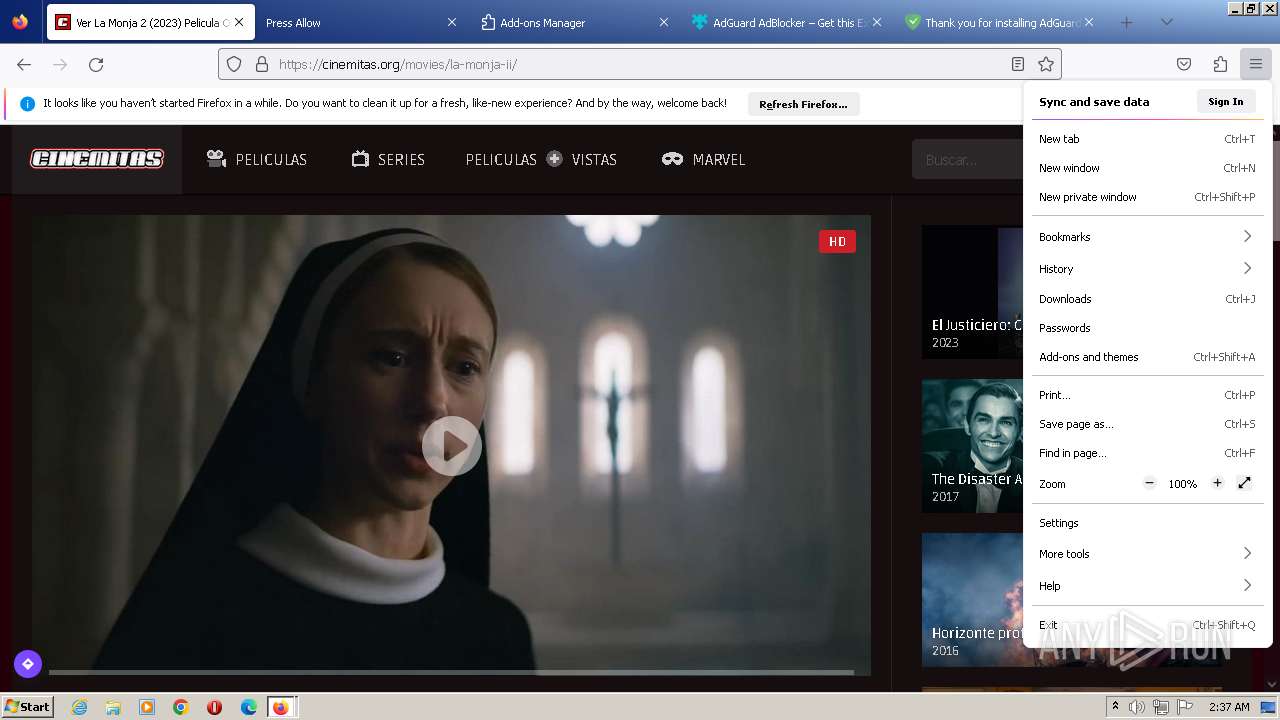Open the PELICULAS navigation link
The image size is (1280, 720).
point(257,159)
